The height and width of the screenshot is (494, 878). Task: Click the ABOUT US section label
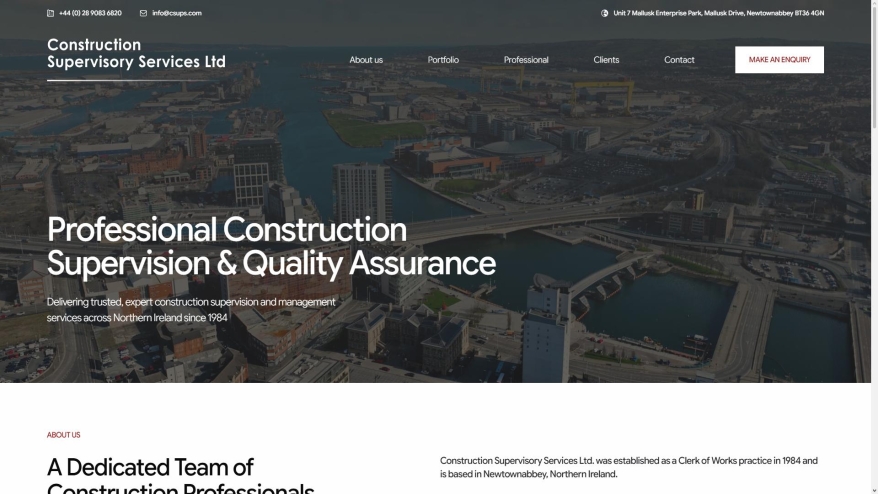click(64, 435)
